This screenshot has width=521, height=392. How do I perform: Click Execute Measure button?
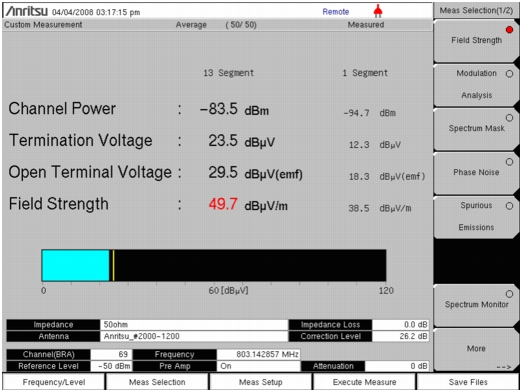(x=364, y=382)
